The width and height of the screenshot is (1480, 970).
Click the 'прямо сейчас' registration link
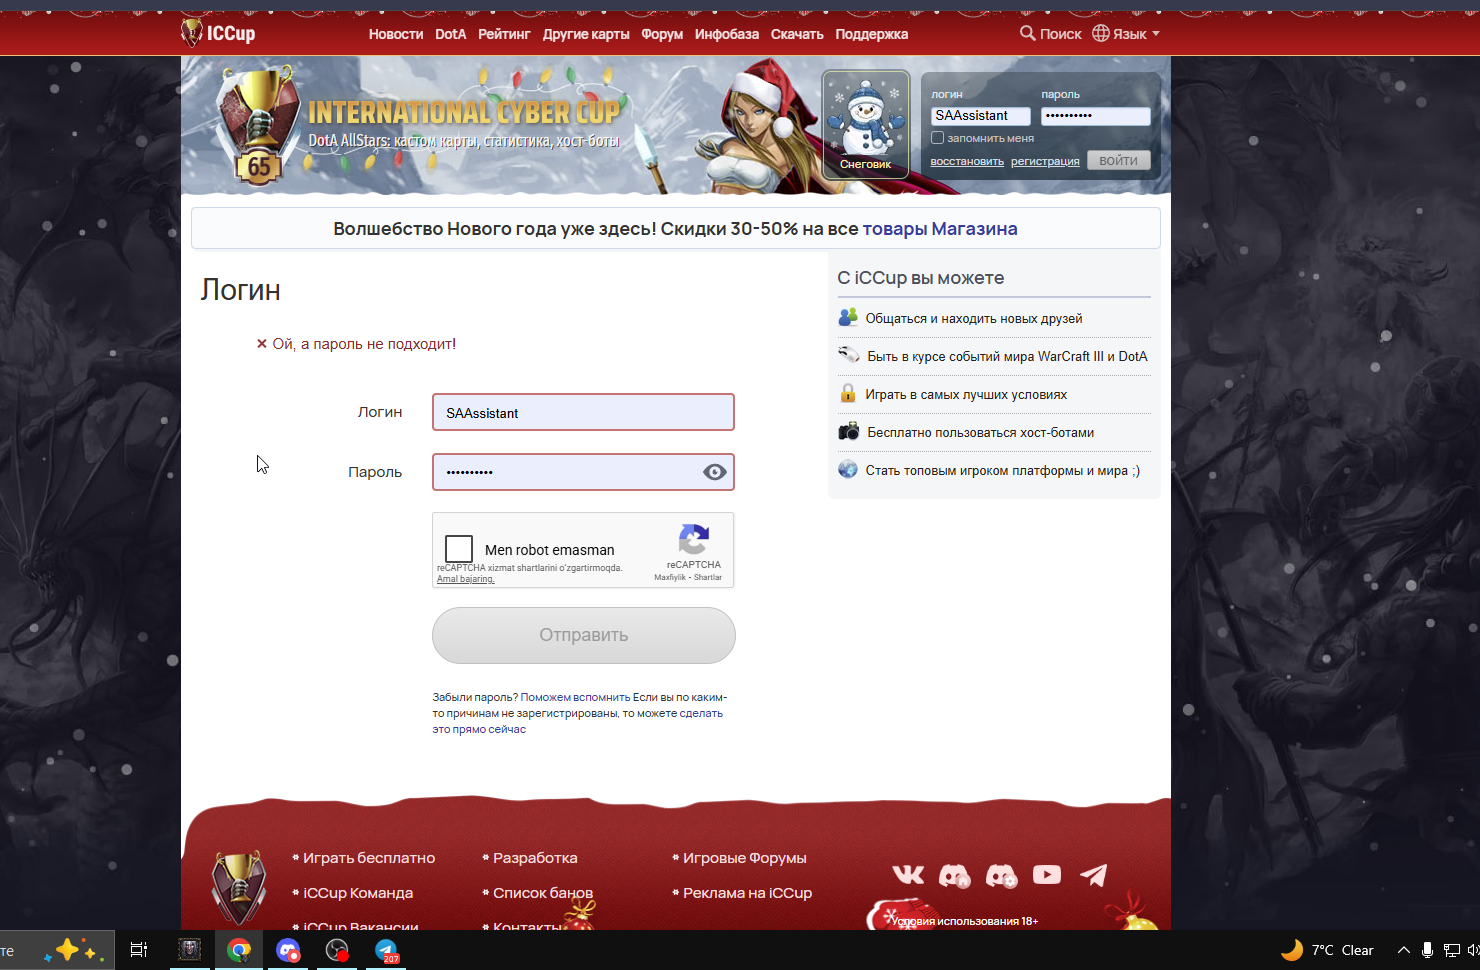pyautogui.click(x=489, y=729)
